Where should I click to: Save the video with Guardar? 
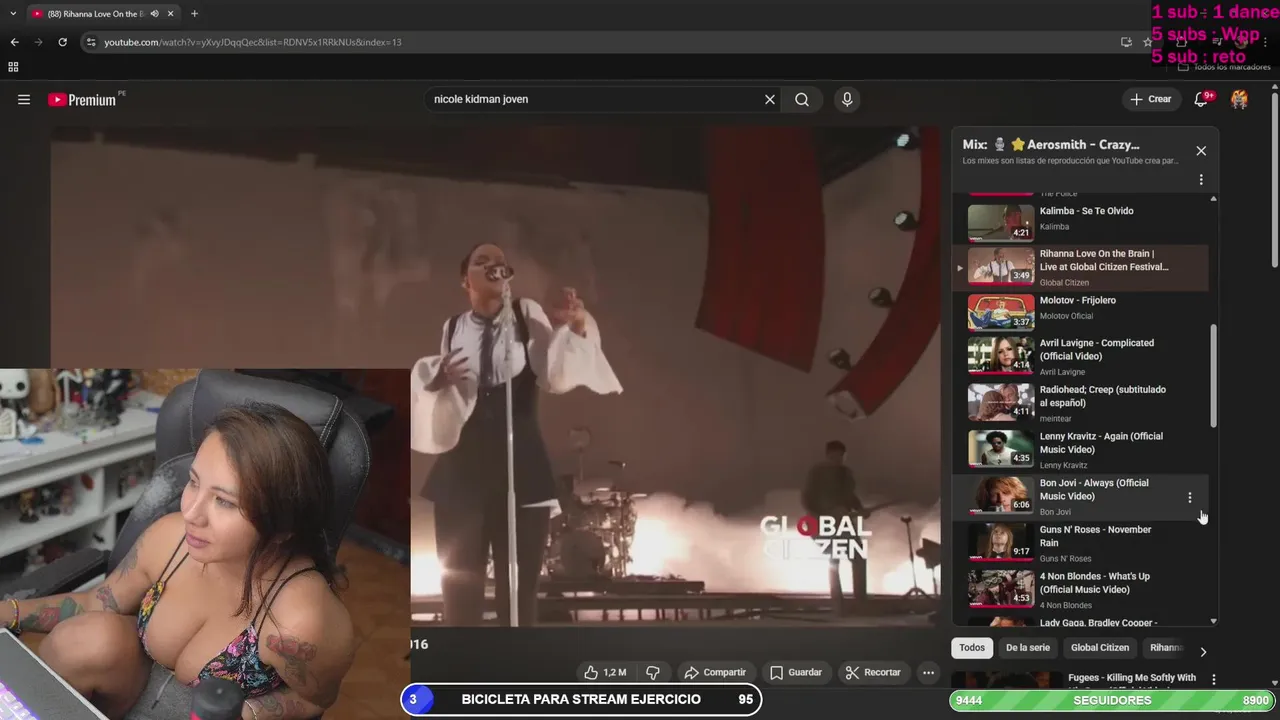point(796,672)
